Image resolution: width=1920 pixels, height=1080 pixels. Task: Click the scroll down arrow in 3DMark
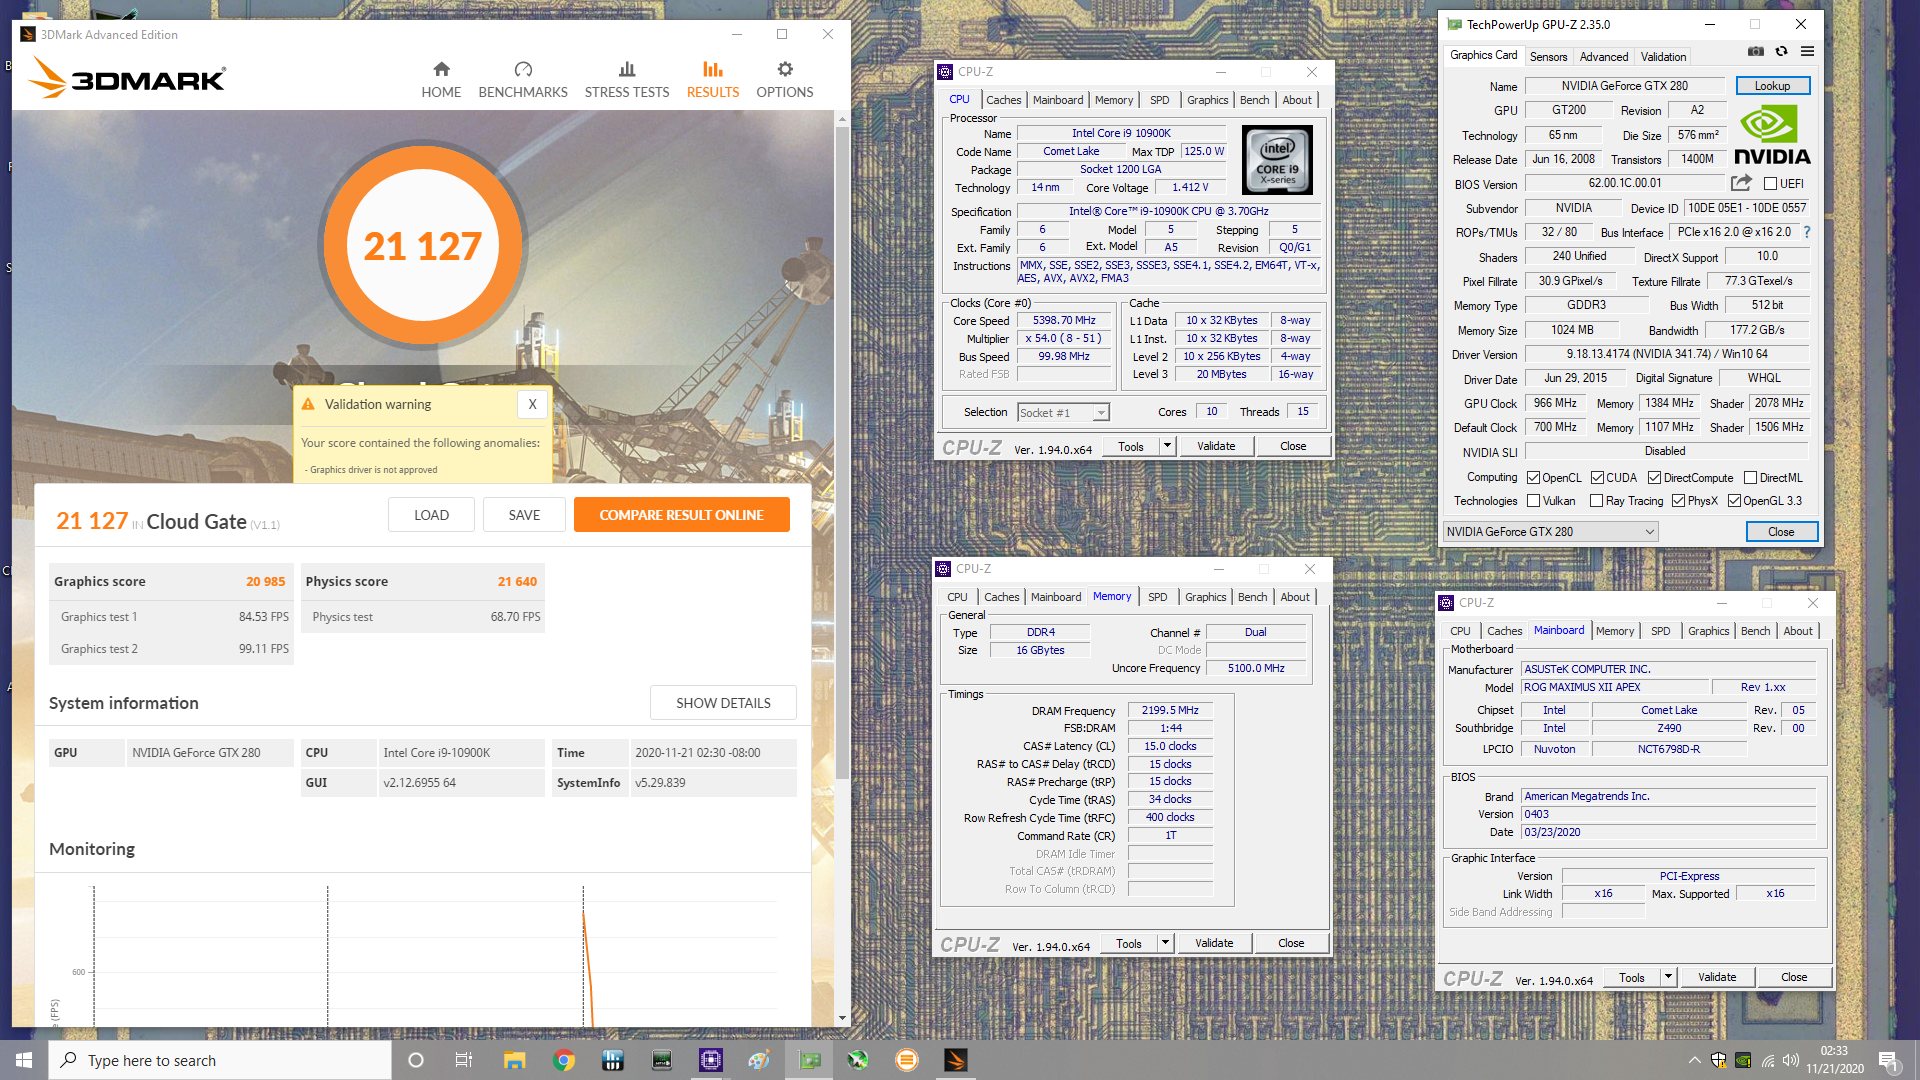pyautogui.click(x=842, y=1018)
